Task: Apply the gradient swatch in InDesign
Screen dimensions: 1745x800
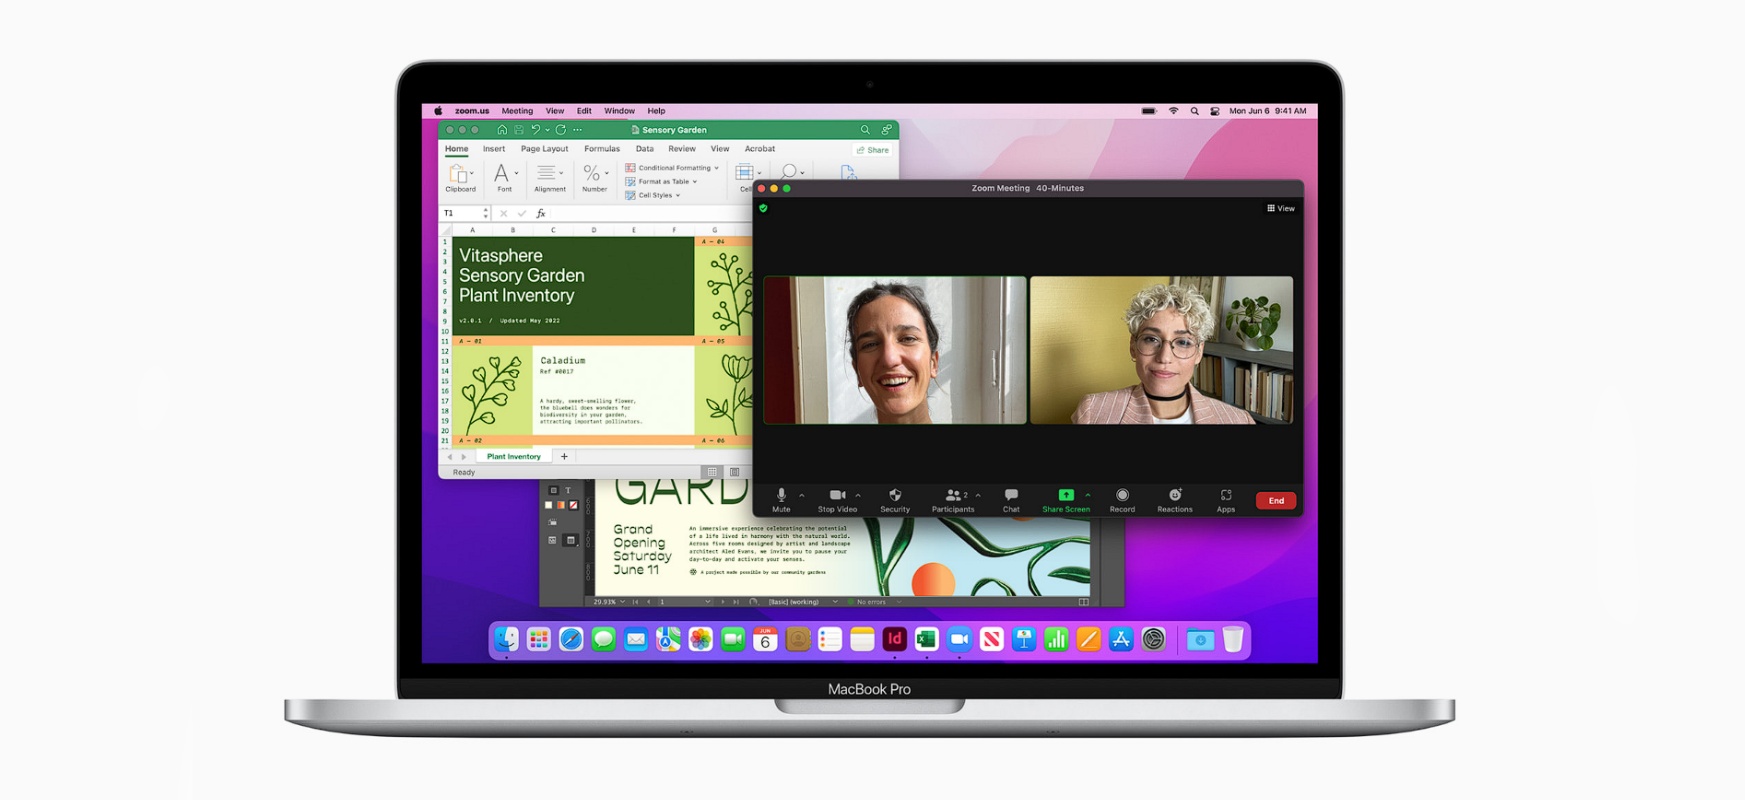Action: [561, 505]
